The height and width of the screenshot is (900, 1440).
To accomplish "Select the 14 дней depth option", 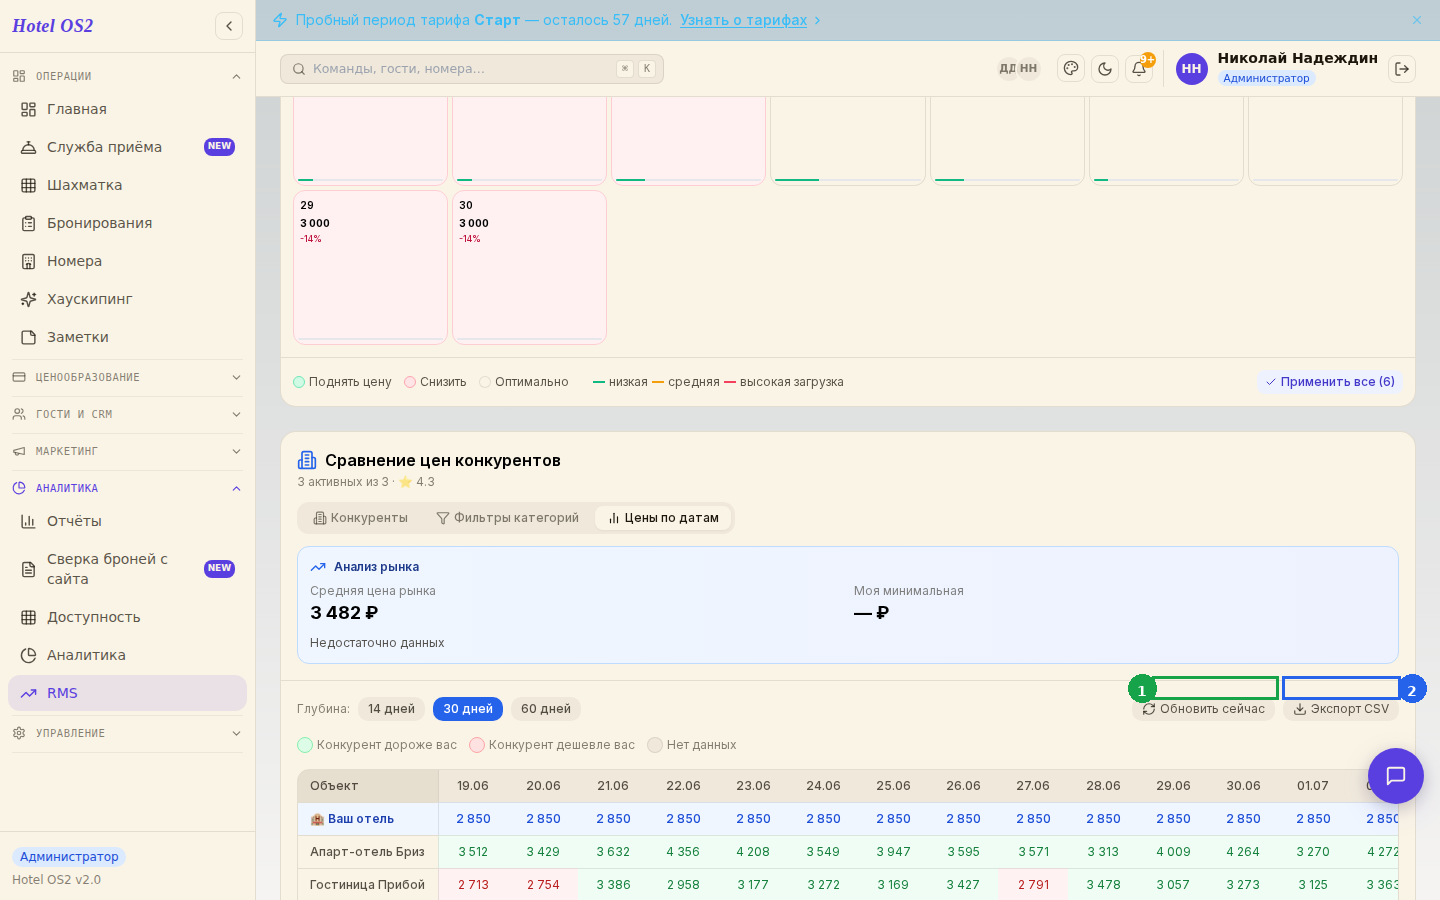I will (391, 709).
